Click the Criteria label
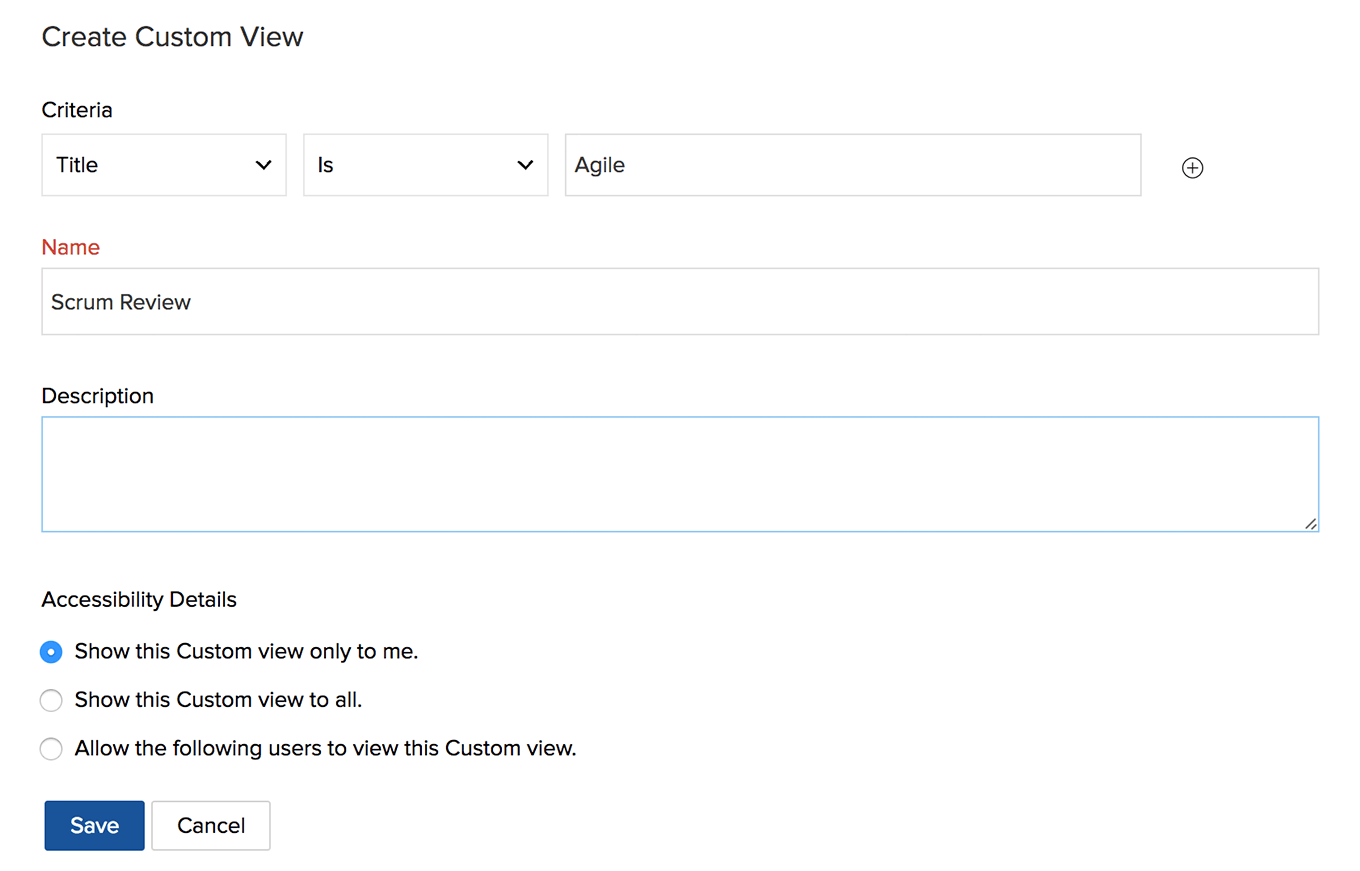This screenshot has height=871, width=1360. point(77,110)
